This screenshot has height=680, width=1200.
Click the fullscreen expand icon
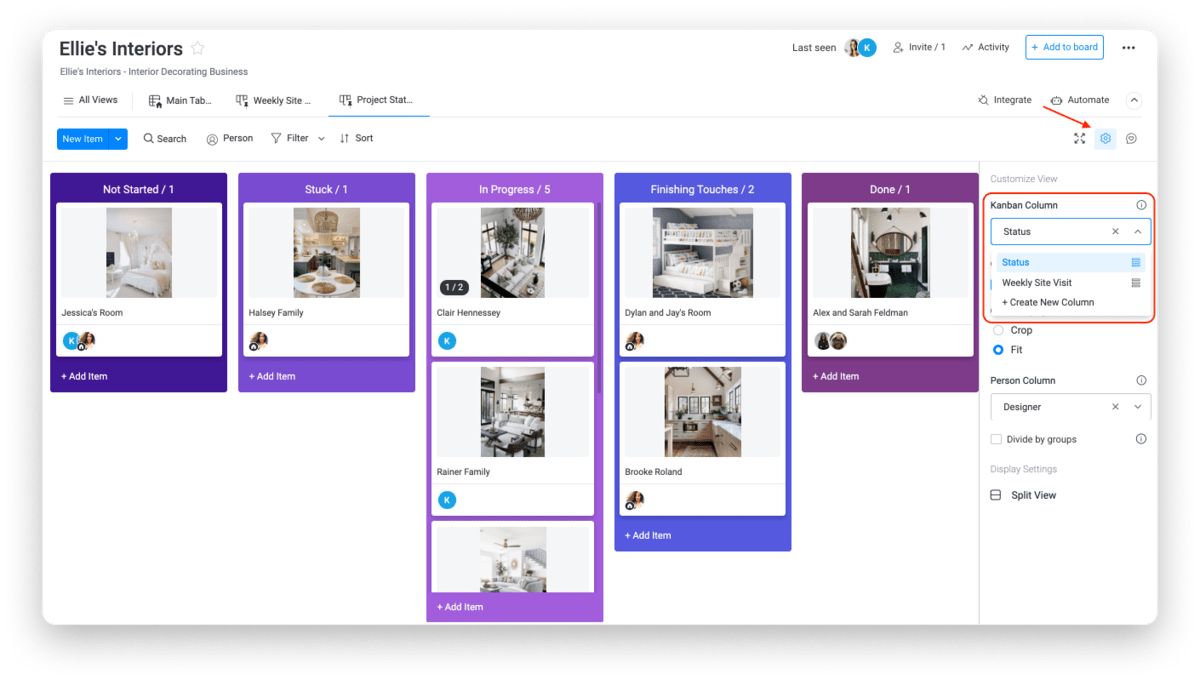pyautogui.click(x=1080, y=139)
